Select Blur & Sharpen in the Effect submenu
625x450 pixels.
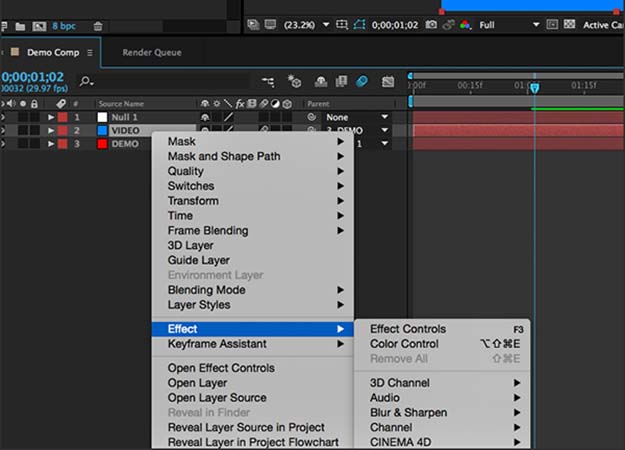coord(408,412)
